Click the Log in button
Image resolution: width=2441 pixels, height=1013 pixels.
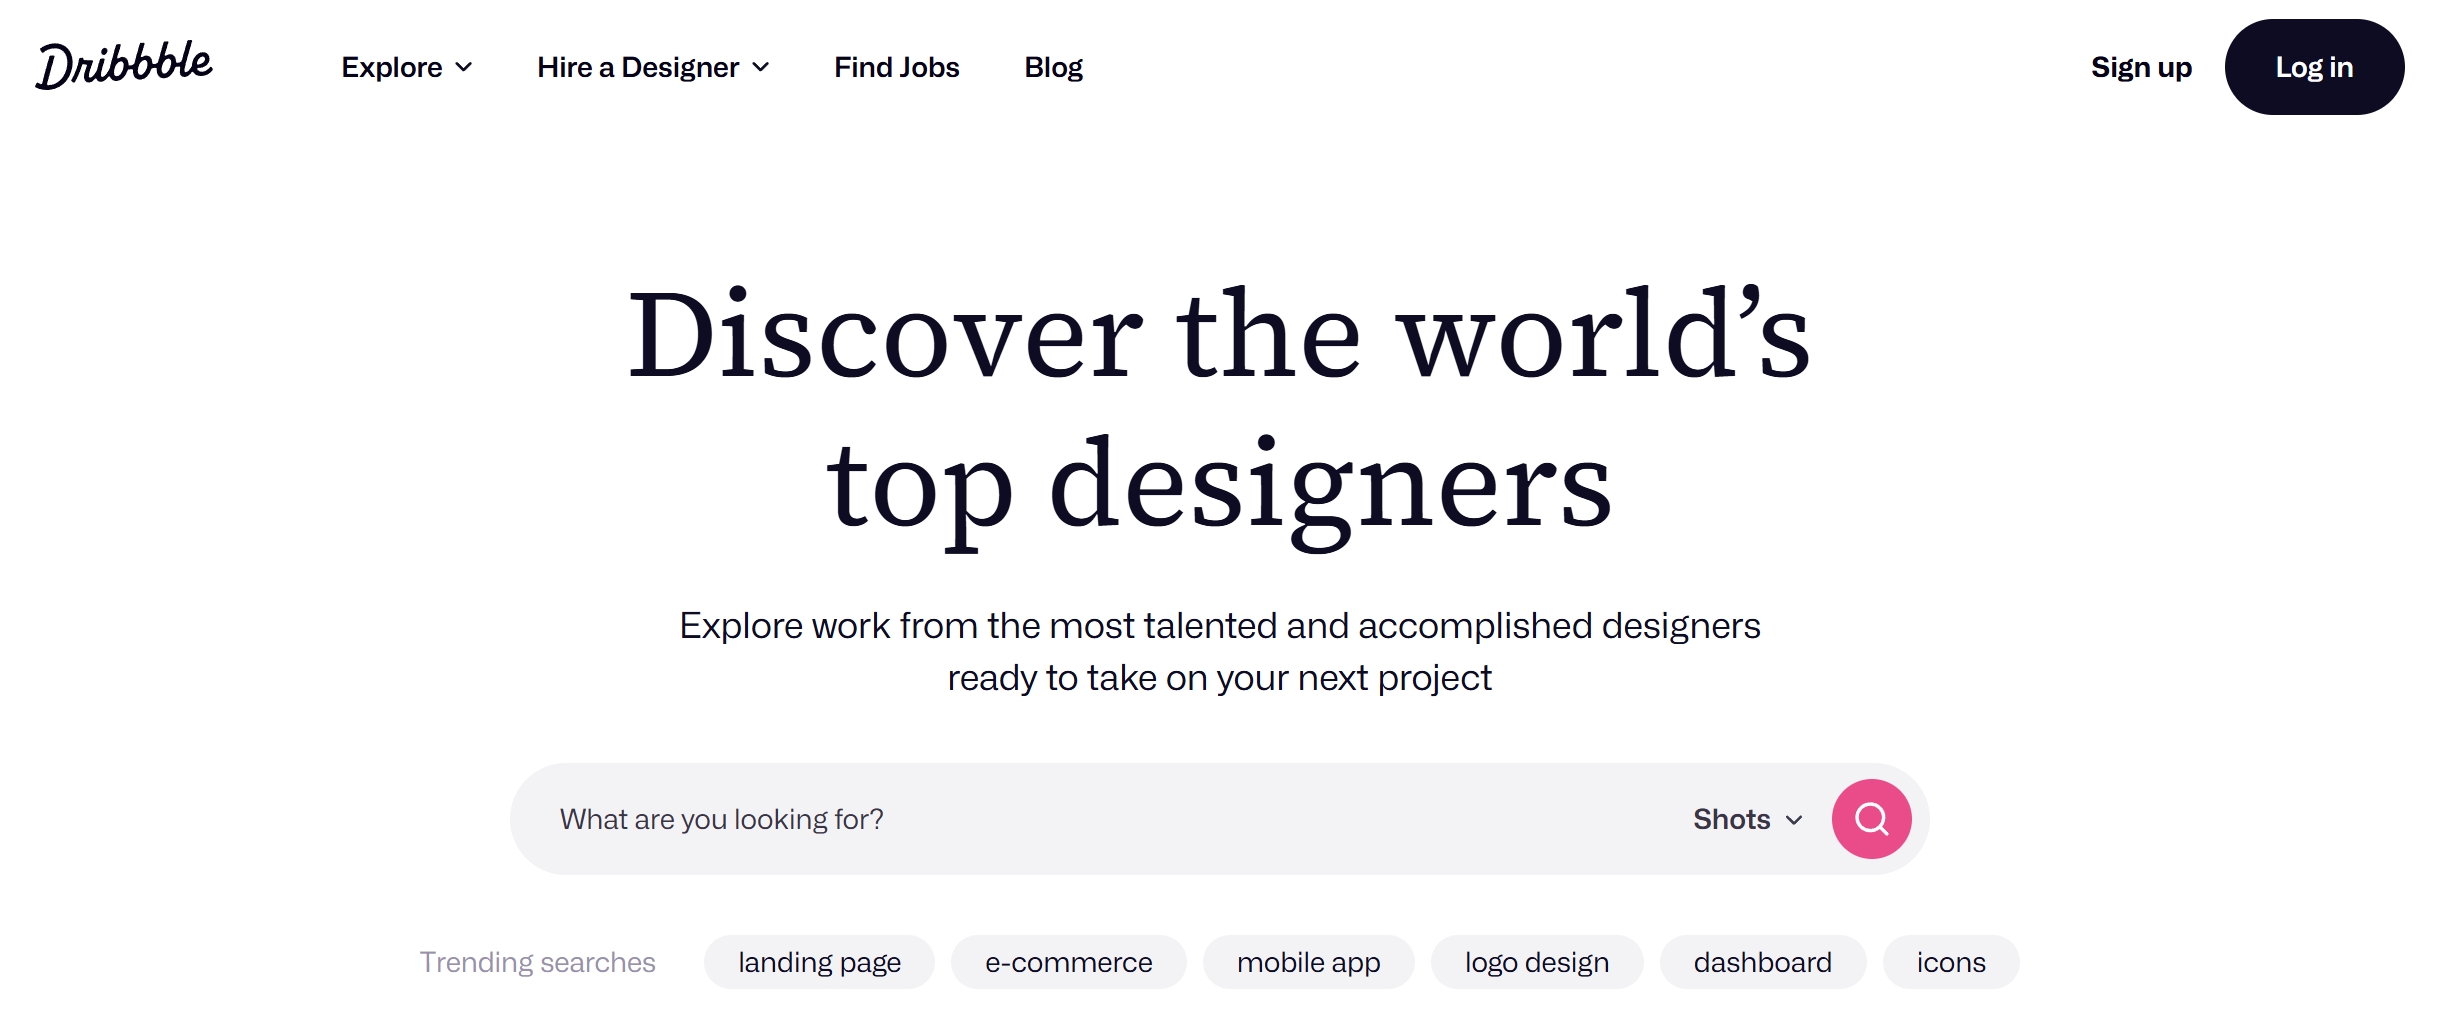point(2314,67)
